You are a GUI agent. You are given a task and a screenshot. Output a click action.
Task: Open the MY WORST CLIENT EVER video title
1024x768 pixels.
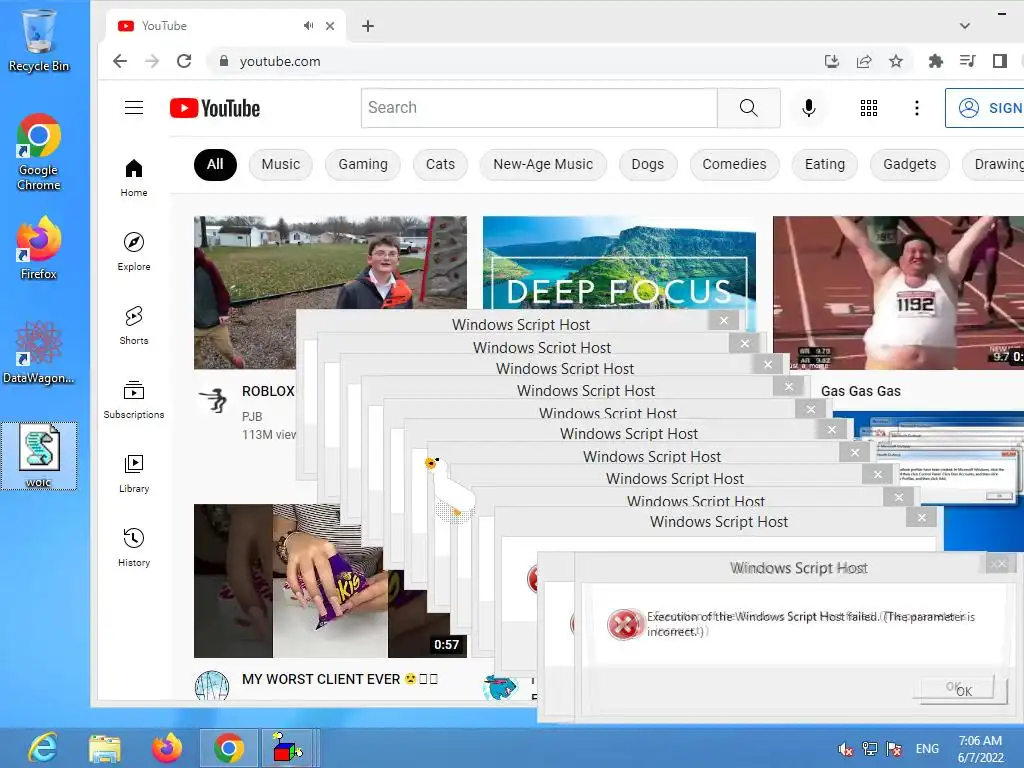click(x=340, y=679)
